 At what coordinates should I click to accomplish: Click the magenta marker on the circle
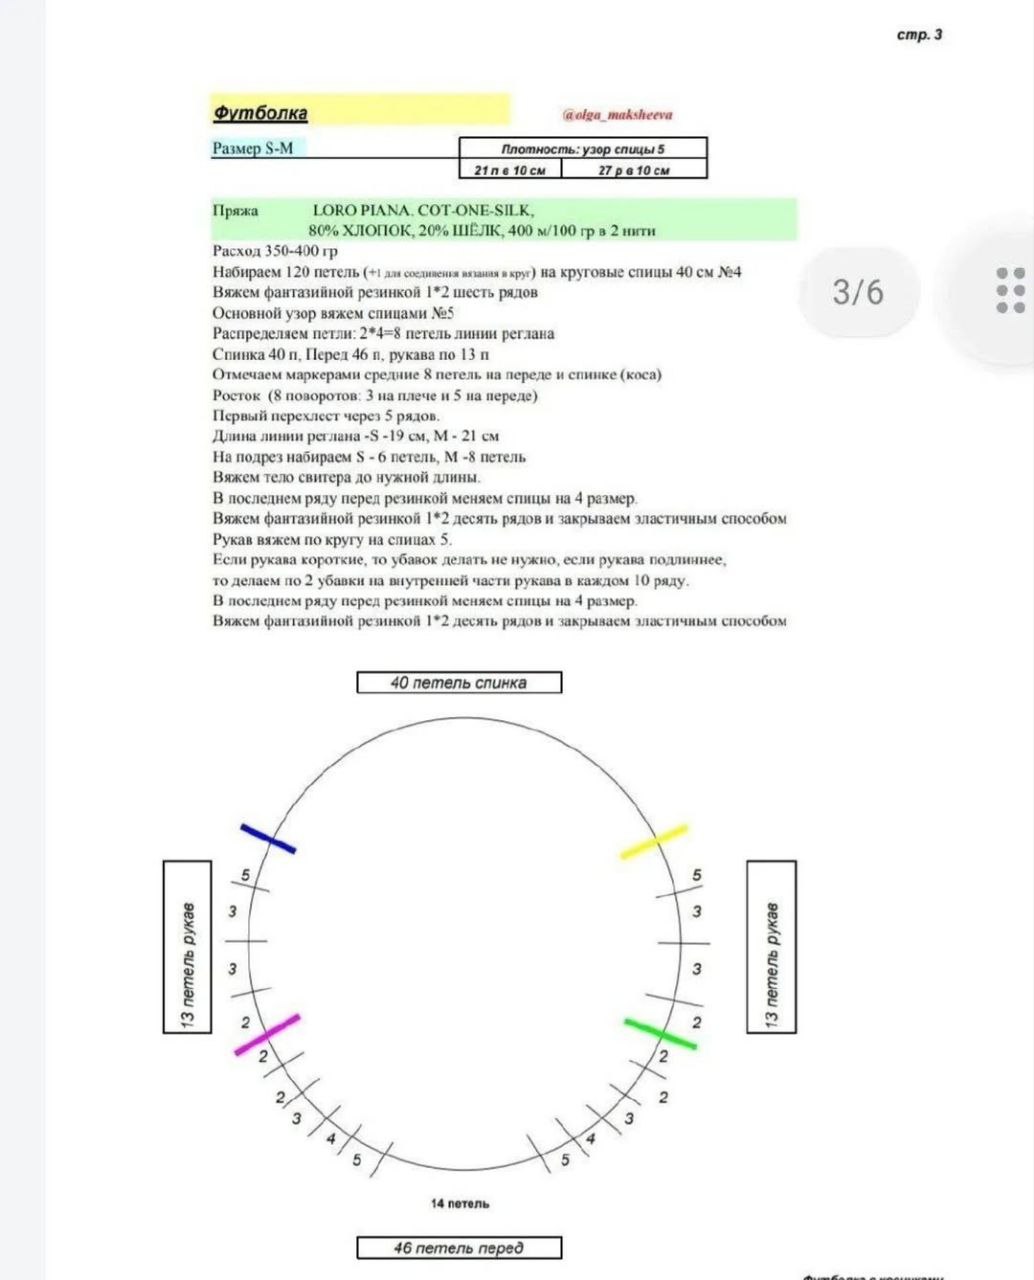(267, 1035)
